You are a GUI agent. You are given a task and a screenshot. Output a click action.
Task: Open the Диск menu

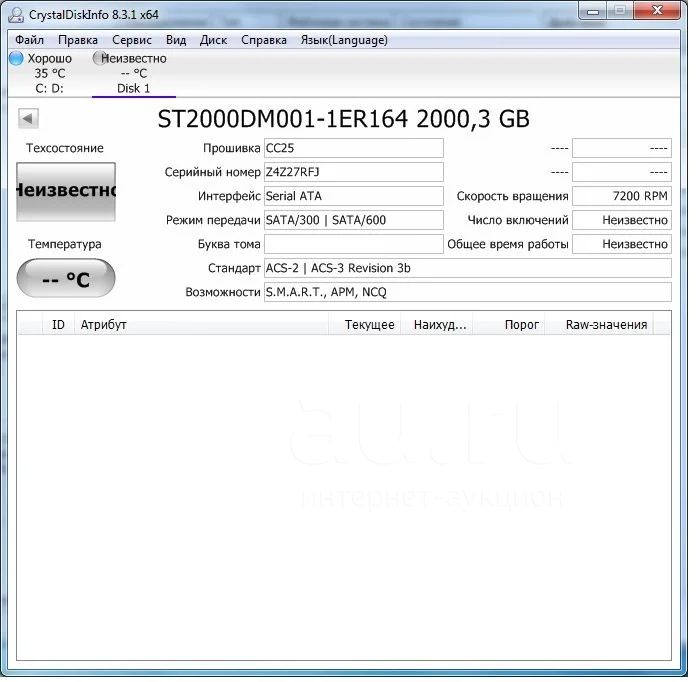click(213, 40)
